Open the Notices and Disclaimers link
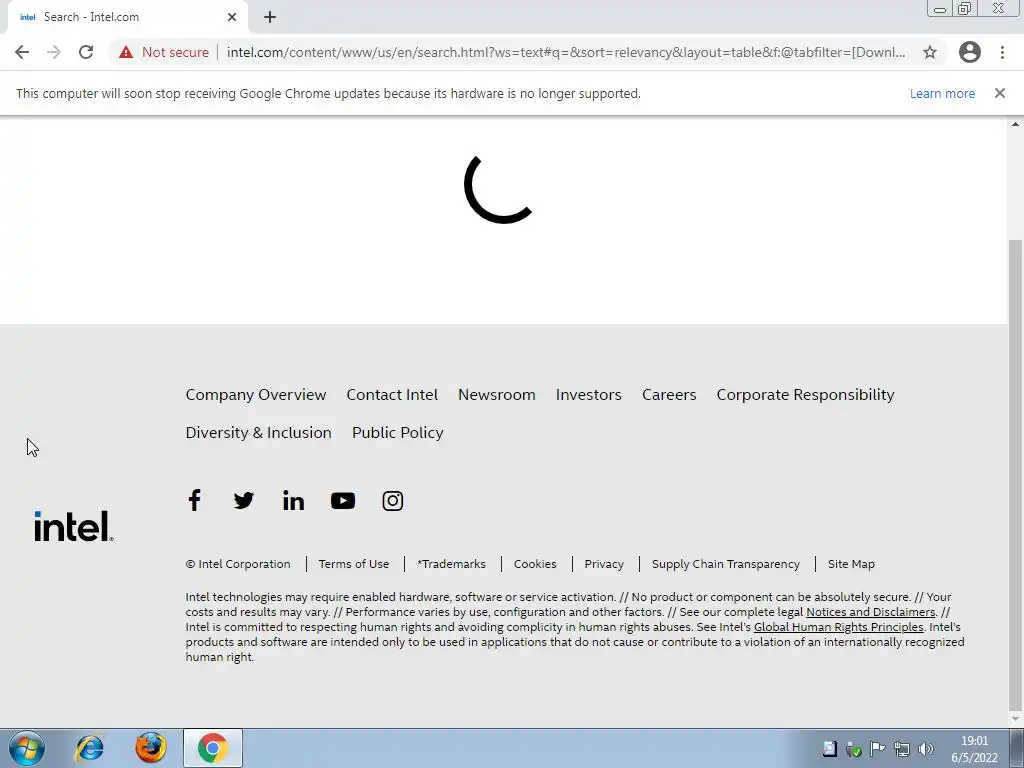This screenshot has height=768, width=1024. [871, 612]
